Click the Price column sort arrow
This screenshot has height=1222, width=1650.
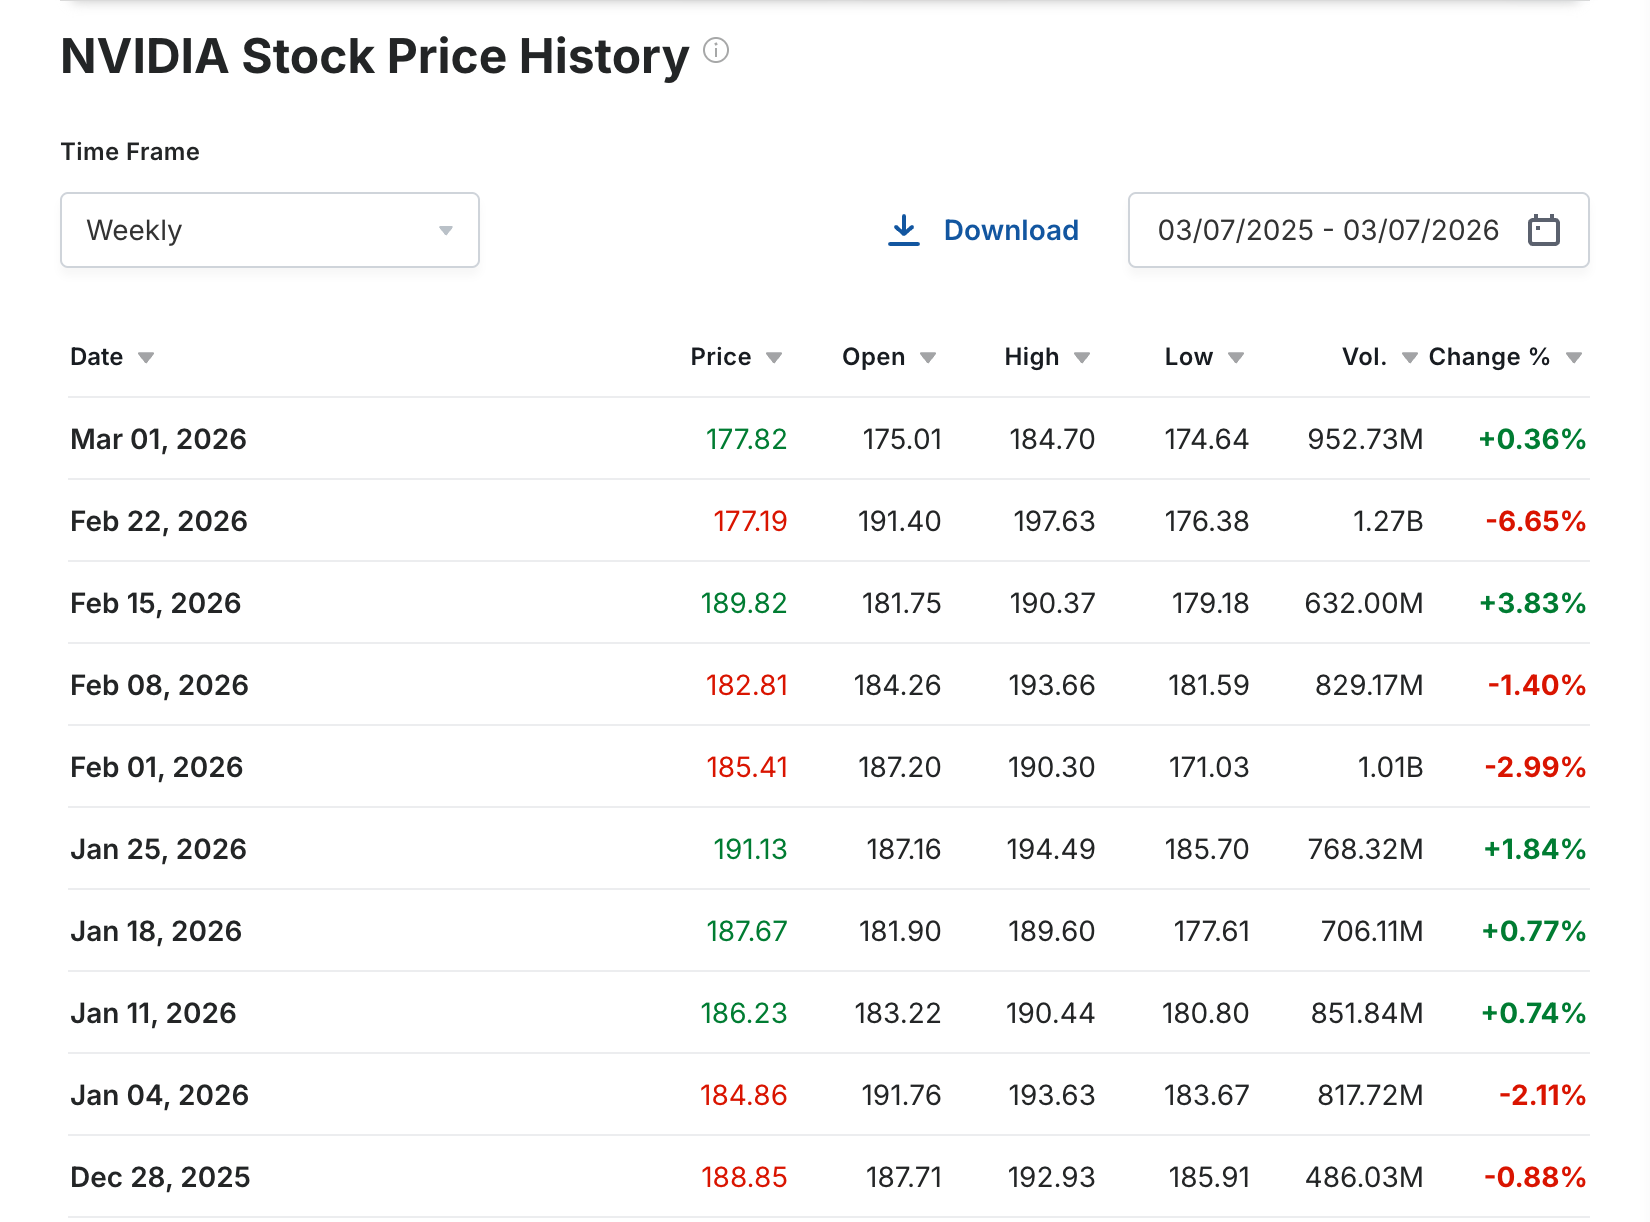pos(774,358)
